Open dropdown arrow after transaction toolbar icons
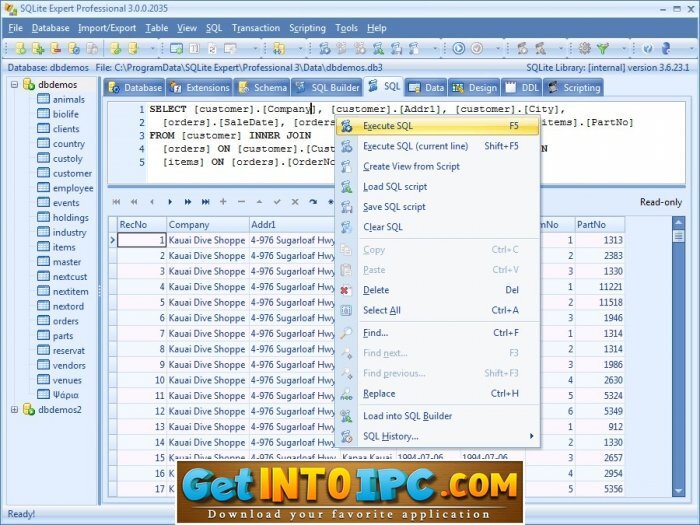 point(499,48)
